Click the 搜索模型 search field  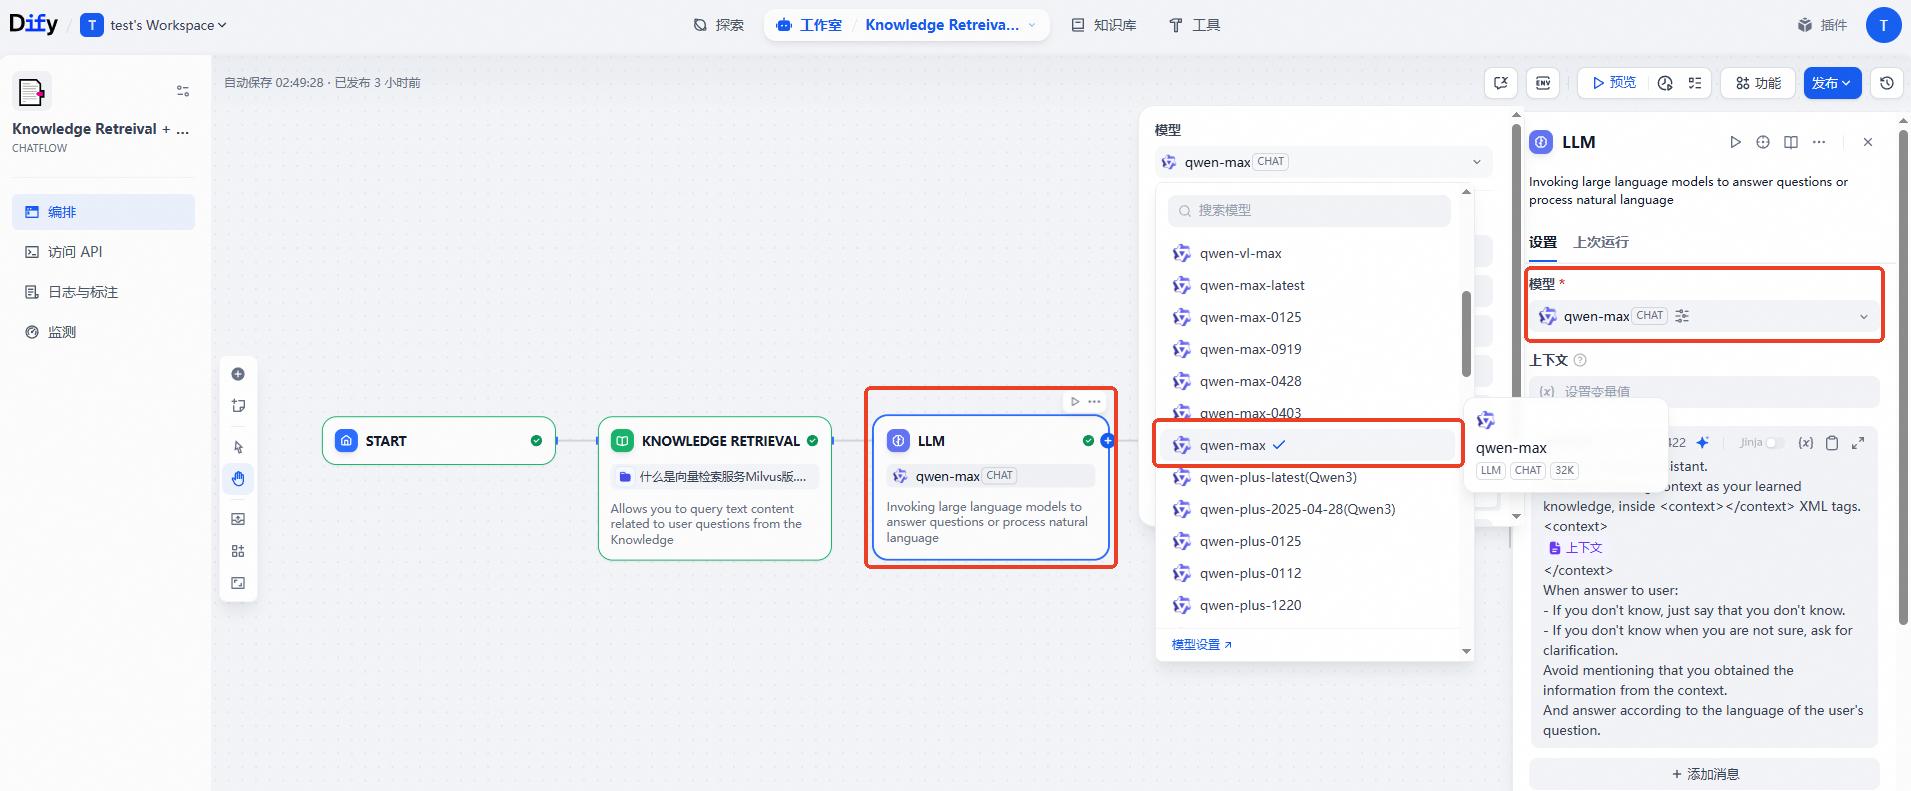coord(1309,210)
